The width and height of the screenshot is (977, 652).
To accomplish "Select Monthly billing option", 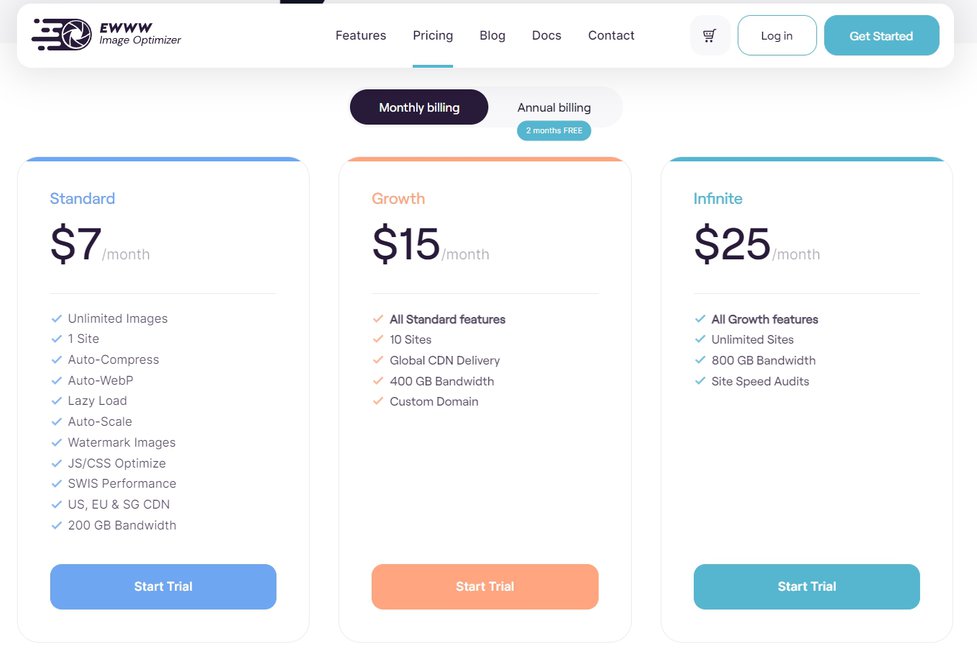I will [419, 107].
